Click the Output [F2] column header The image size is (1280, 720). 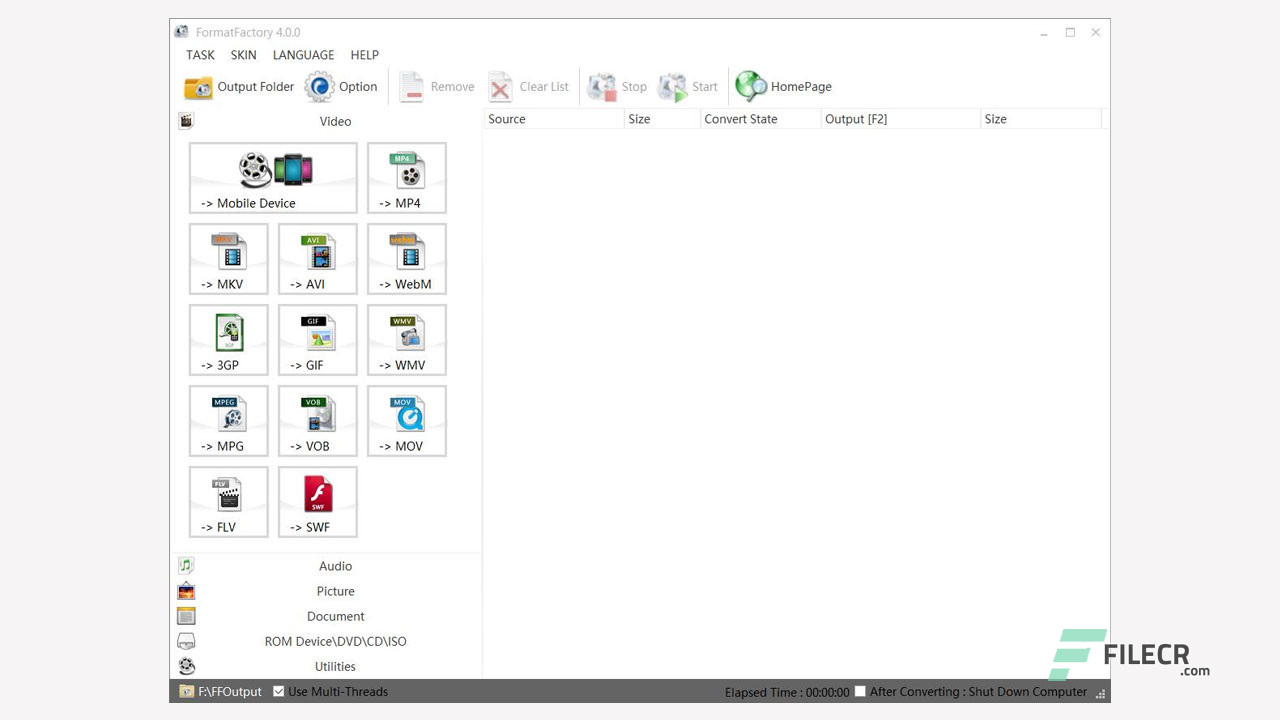pos(900,119)
